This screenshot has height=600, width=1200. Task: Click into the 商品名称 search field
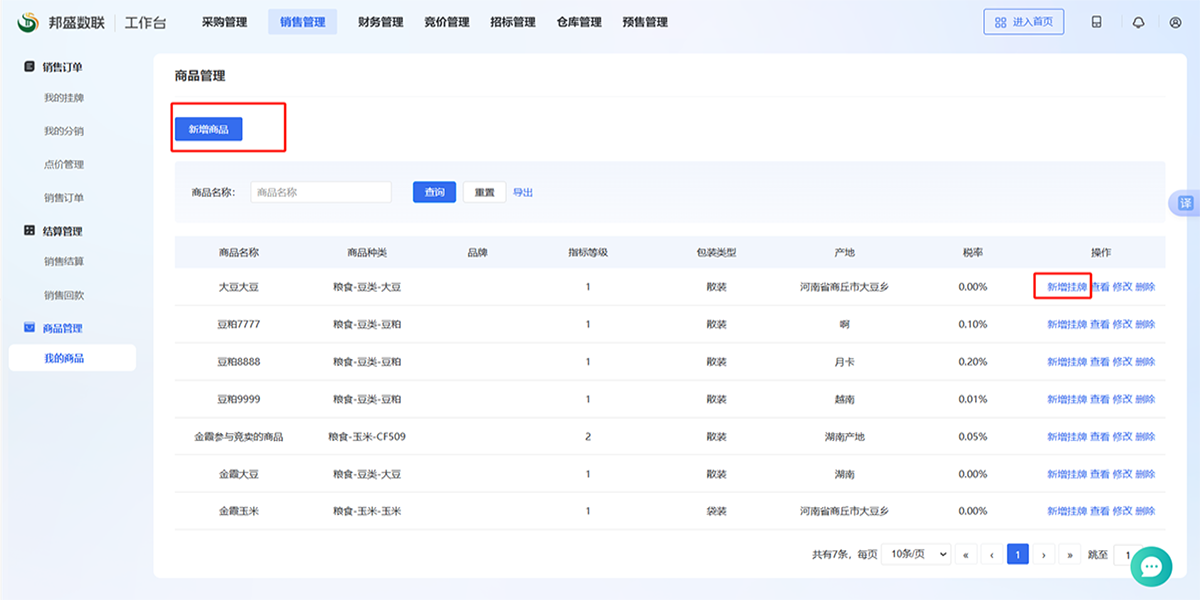pos(320,191)
